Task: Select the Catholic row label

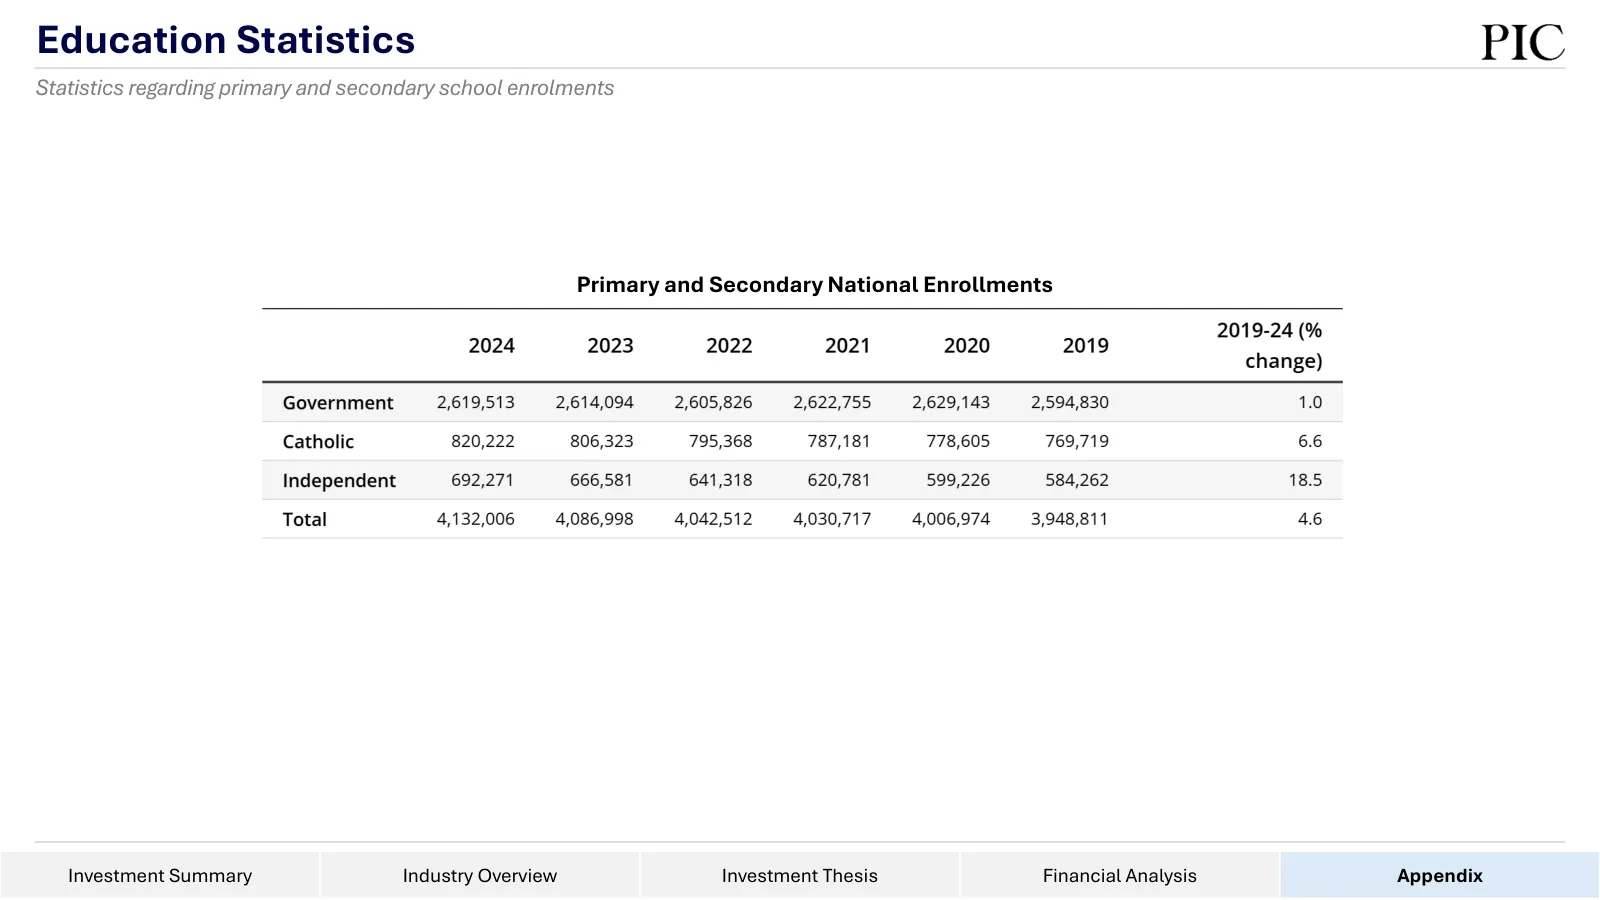Action: pos(318,442)
